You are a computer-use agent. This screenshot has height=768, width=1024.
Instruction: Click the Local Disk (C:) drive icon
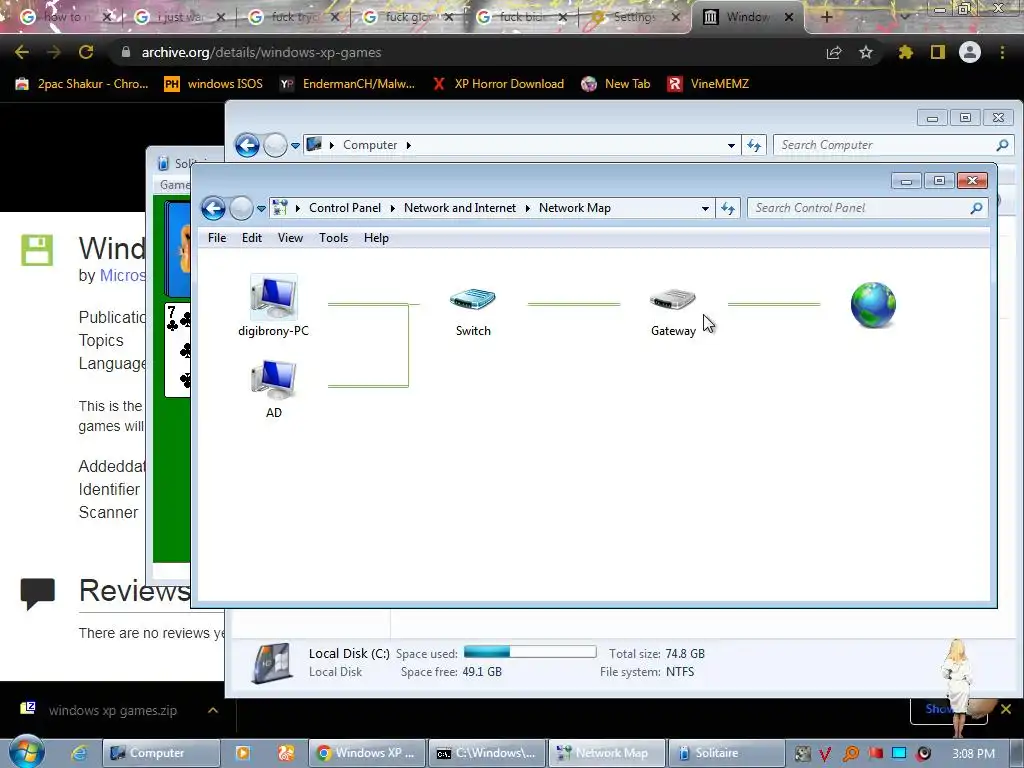point(272,662)
